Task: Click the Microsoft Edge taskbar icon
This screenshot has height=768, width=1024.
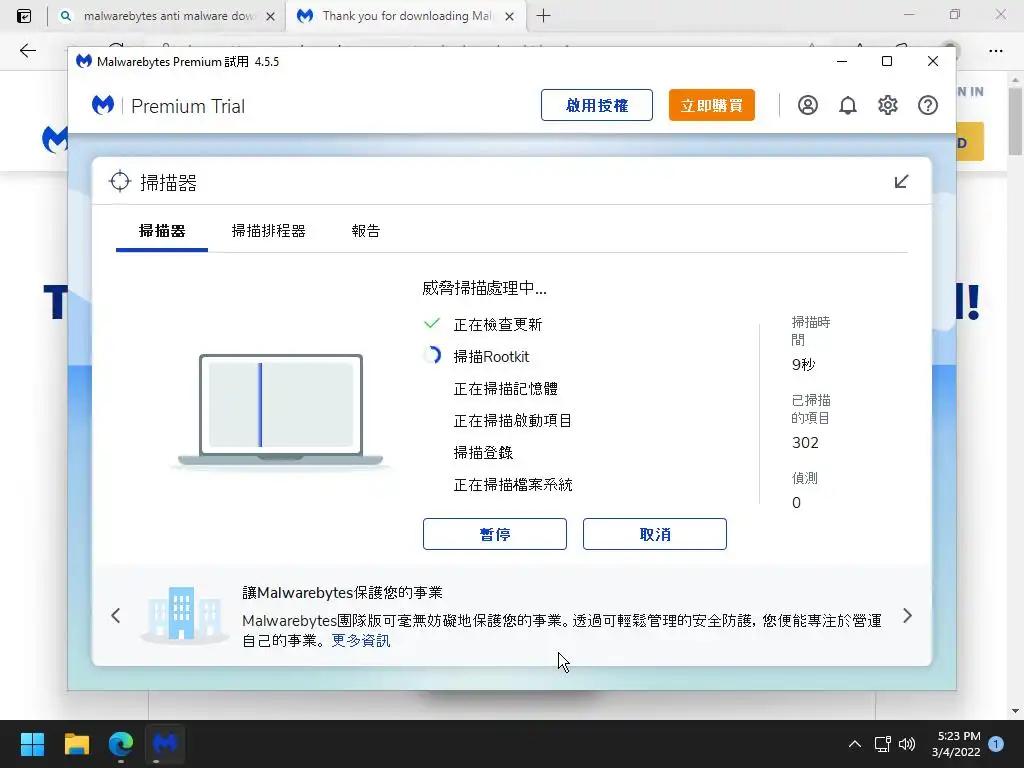Action: 121,744
